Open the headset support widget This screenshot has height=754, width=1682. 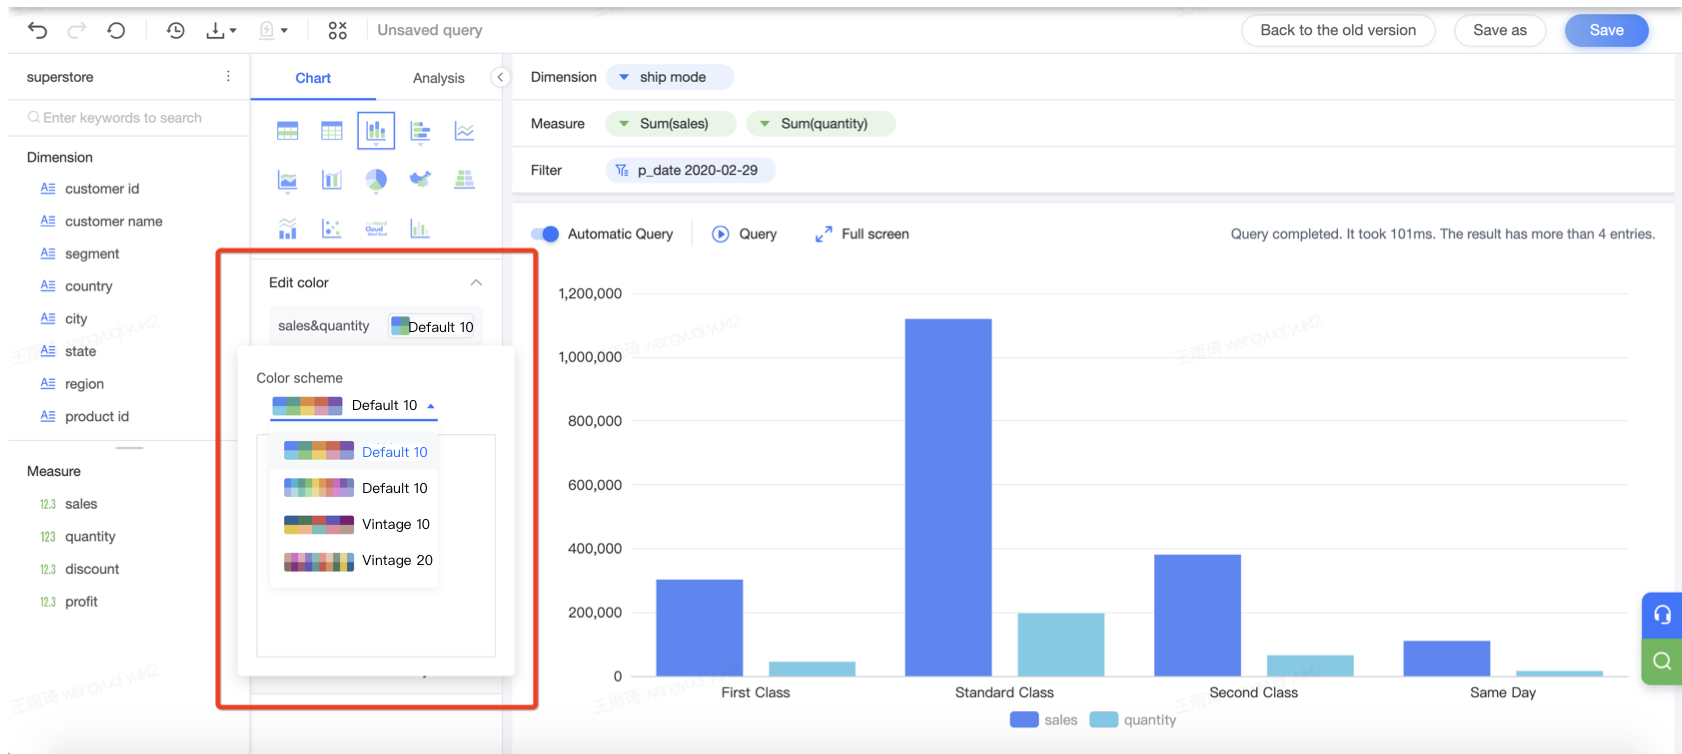(1662, 615)
